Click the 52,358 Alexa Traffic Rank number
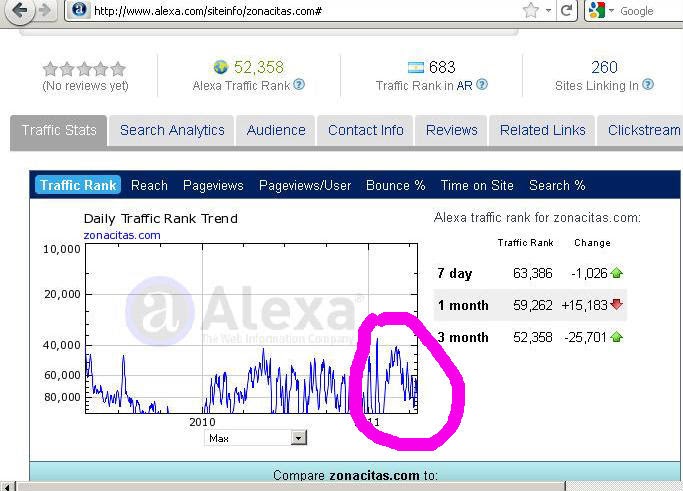Screen dimensions: 683x491 coord(259,67)
